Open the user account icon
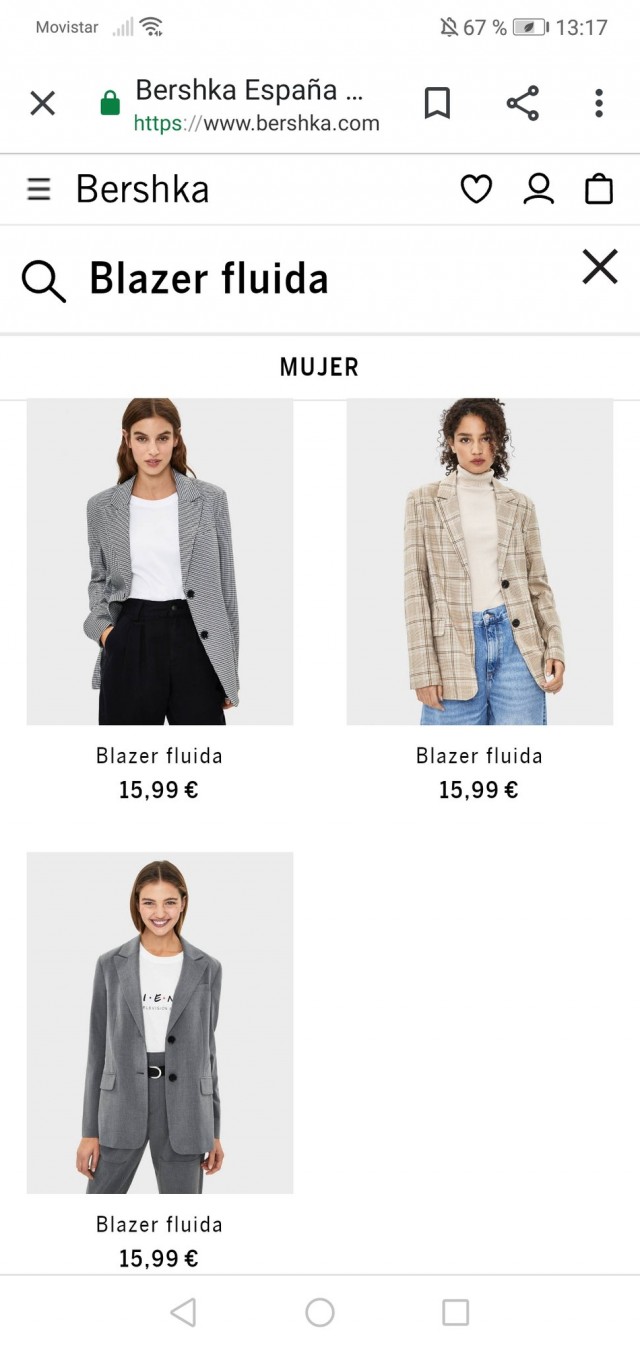Screen dimensions: 640x1351 click(x=538, y=189)
